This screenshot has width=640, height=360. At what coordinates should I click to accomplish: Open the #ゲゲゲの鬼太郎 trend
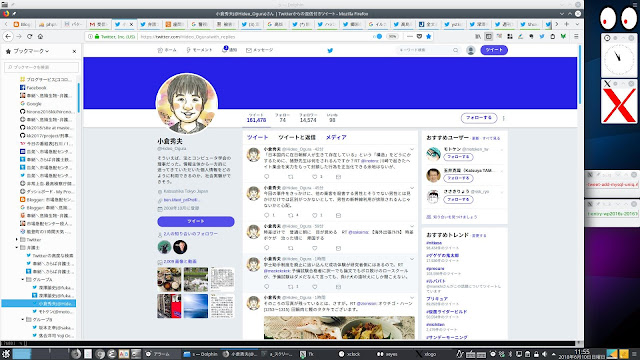pos(442,256)
